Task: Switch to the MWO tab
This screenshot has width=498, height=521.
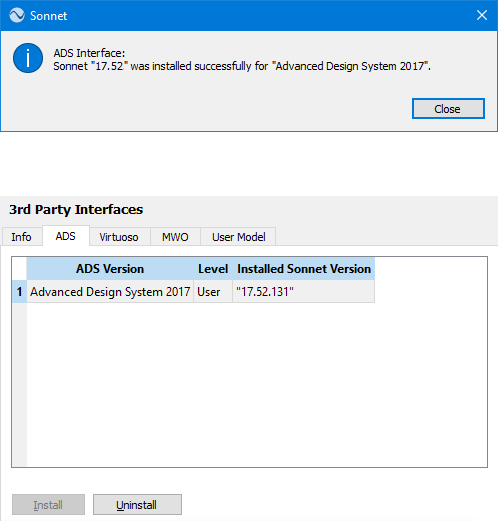Action: pos(175,237)
